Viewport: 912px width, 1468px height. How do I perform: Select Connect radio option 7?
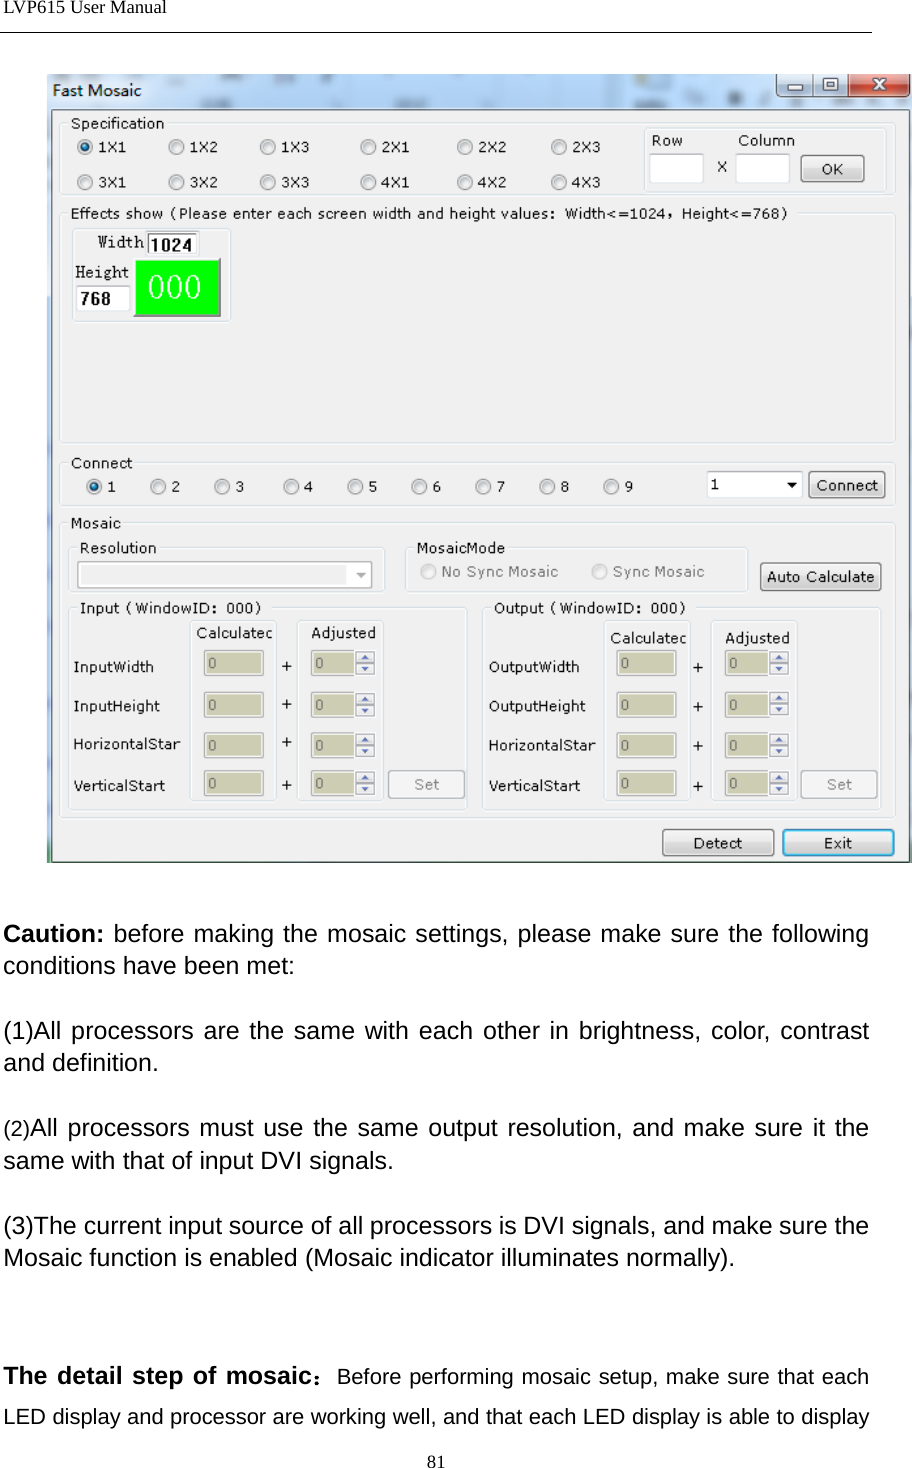(x=483, y=486)
